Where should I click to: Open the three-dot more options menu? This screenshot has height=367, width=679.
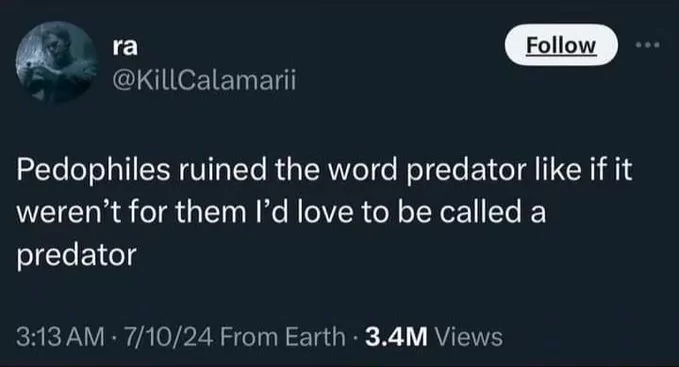647,45
